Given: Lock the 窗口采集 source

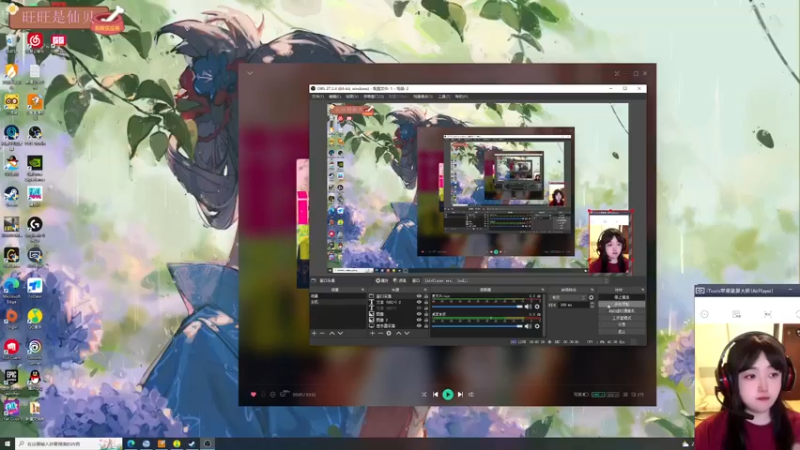Looking at the screenshot, I should click(x=426, y=296).
